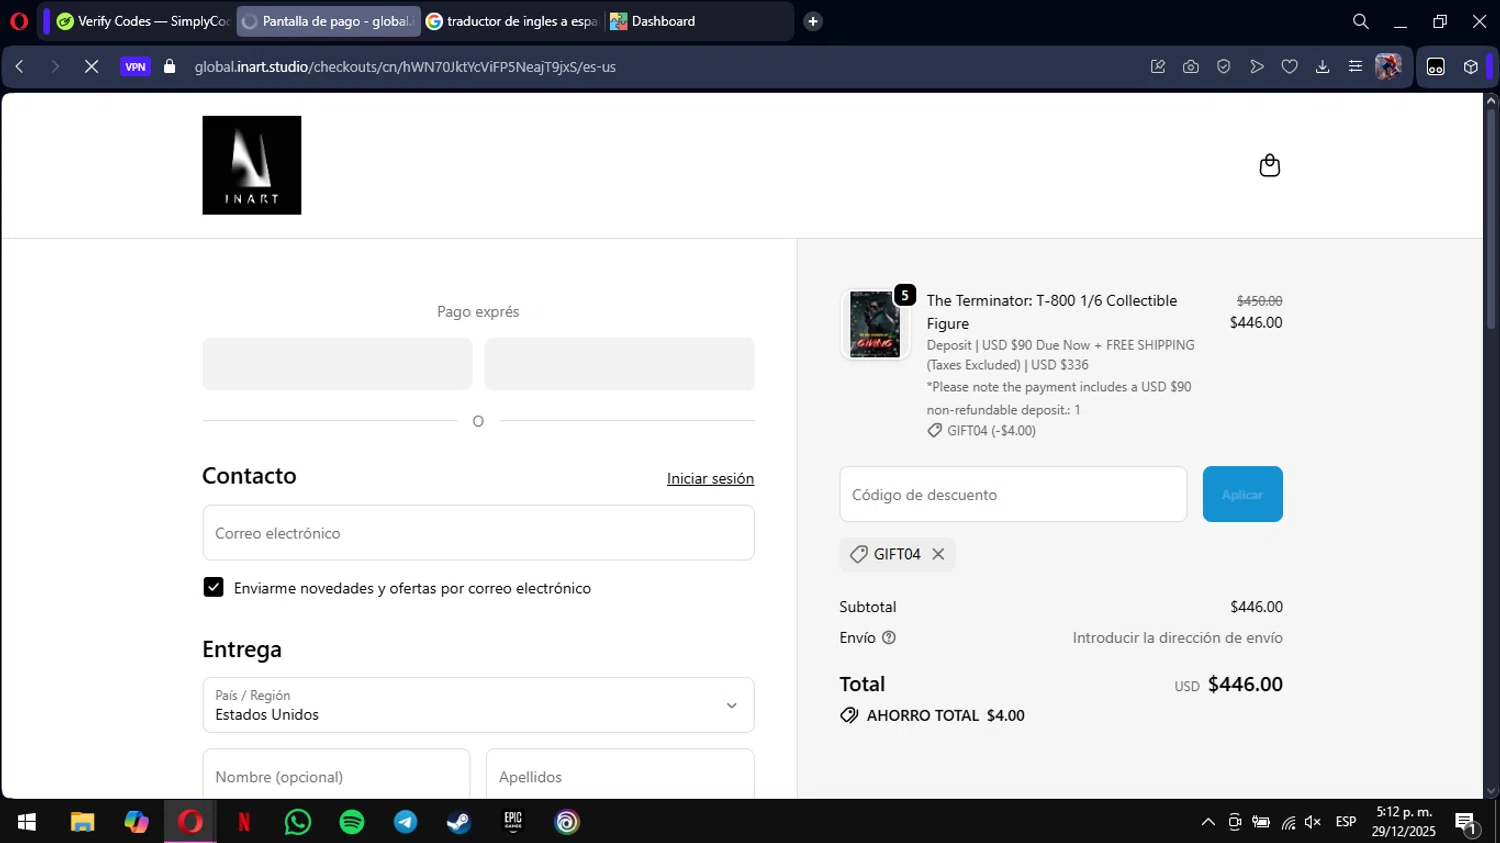Screen dimensions: 1500x843
Task: Open Netflix from the taskbar
Action: click(244, 822)
